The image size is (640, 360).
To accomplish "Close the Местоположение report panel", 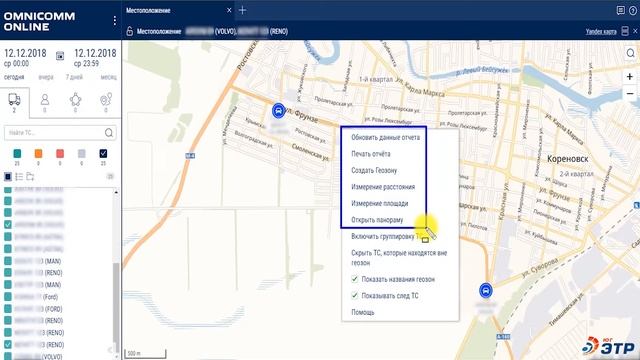I will click(x=636, y=31).
